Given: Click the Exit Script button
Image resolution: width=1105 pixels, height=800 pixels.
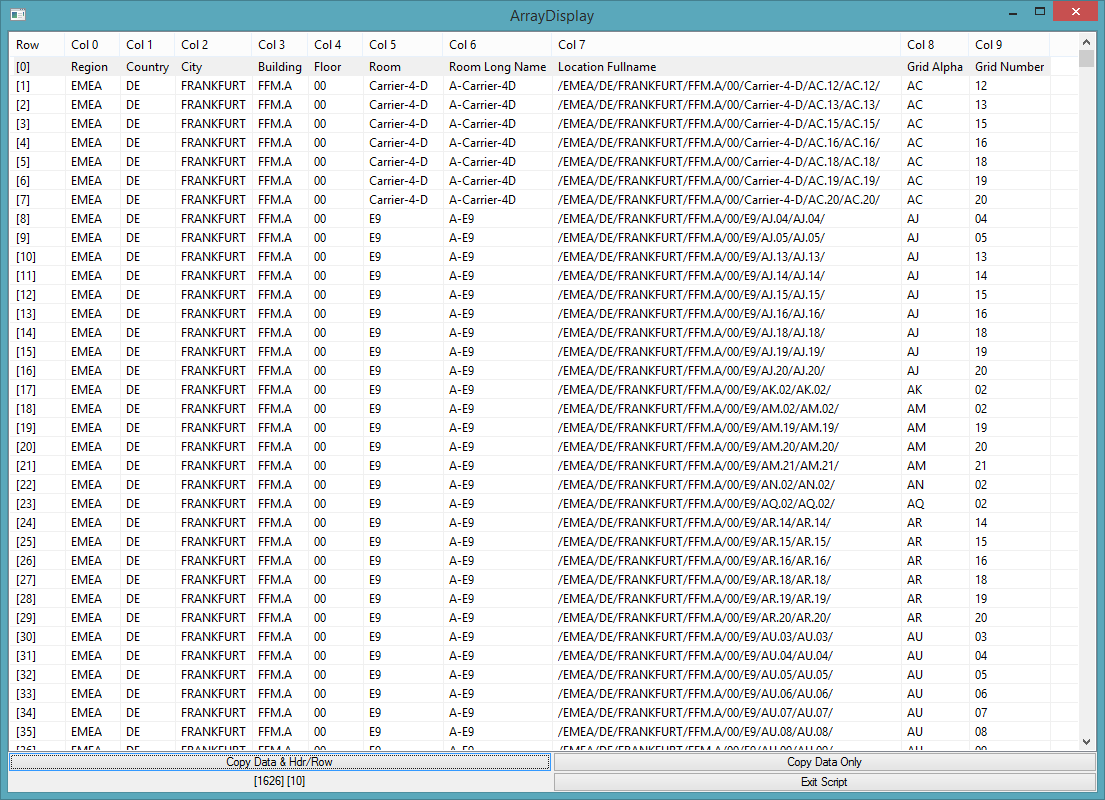Looking at the screenshot, I should [x=824, y=781].
